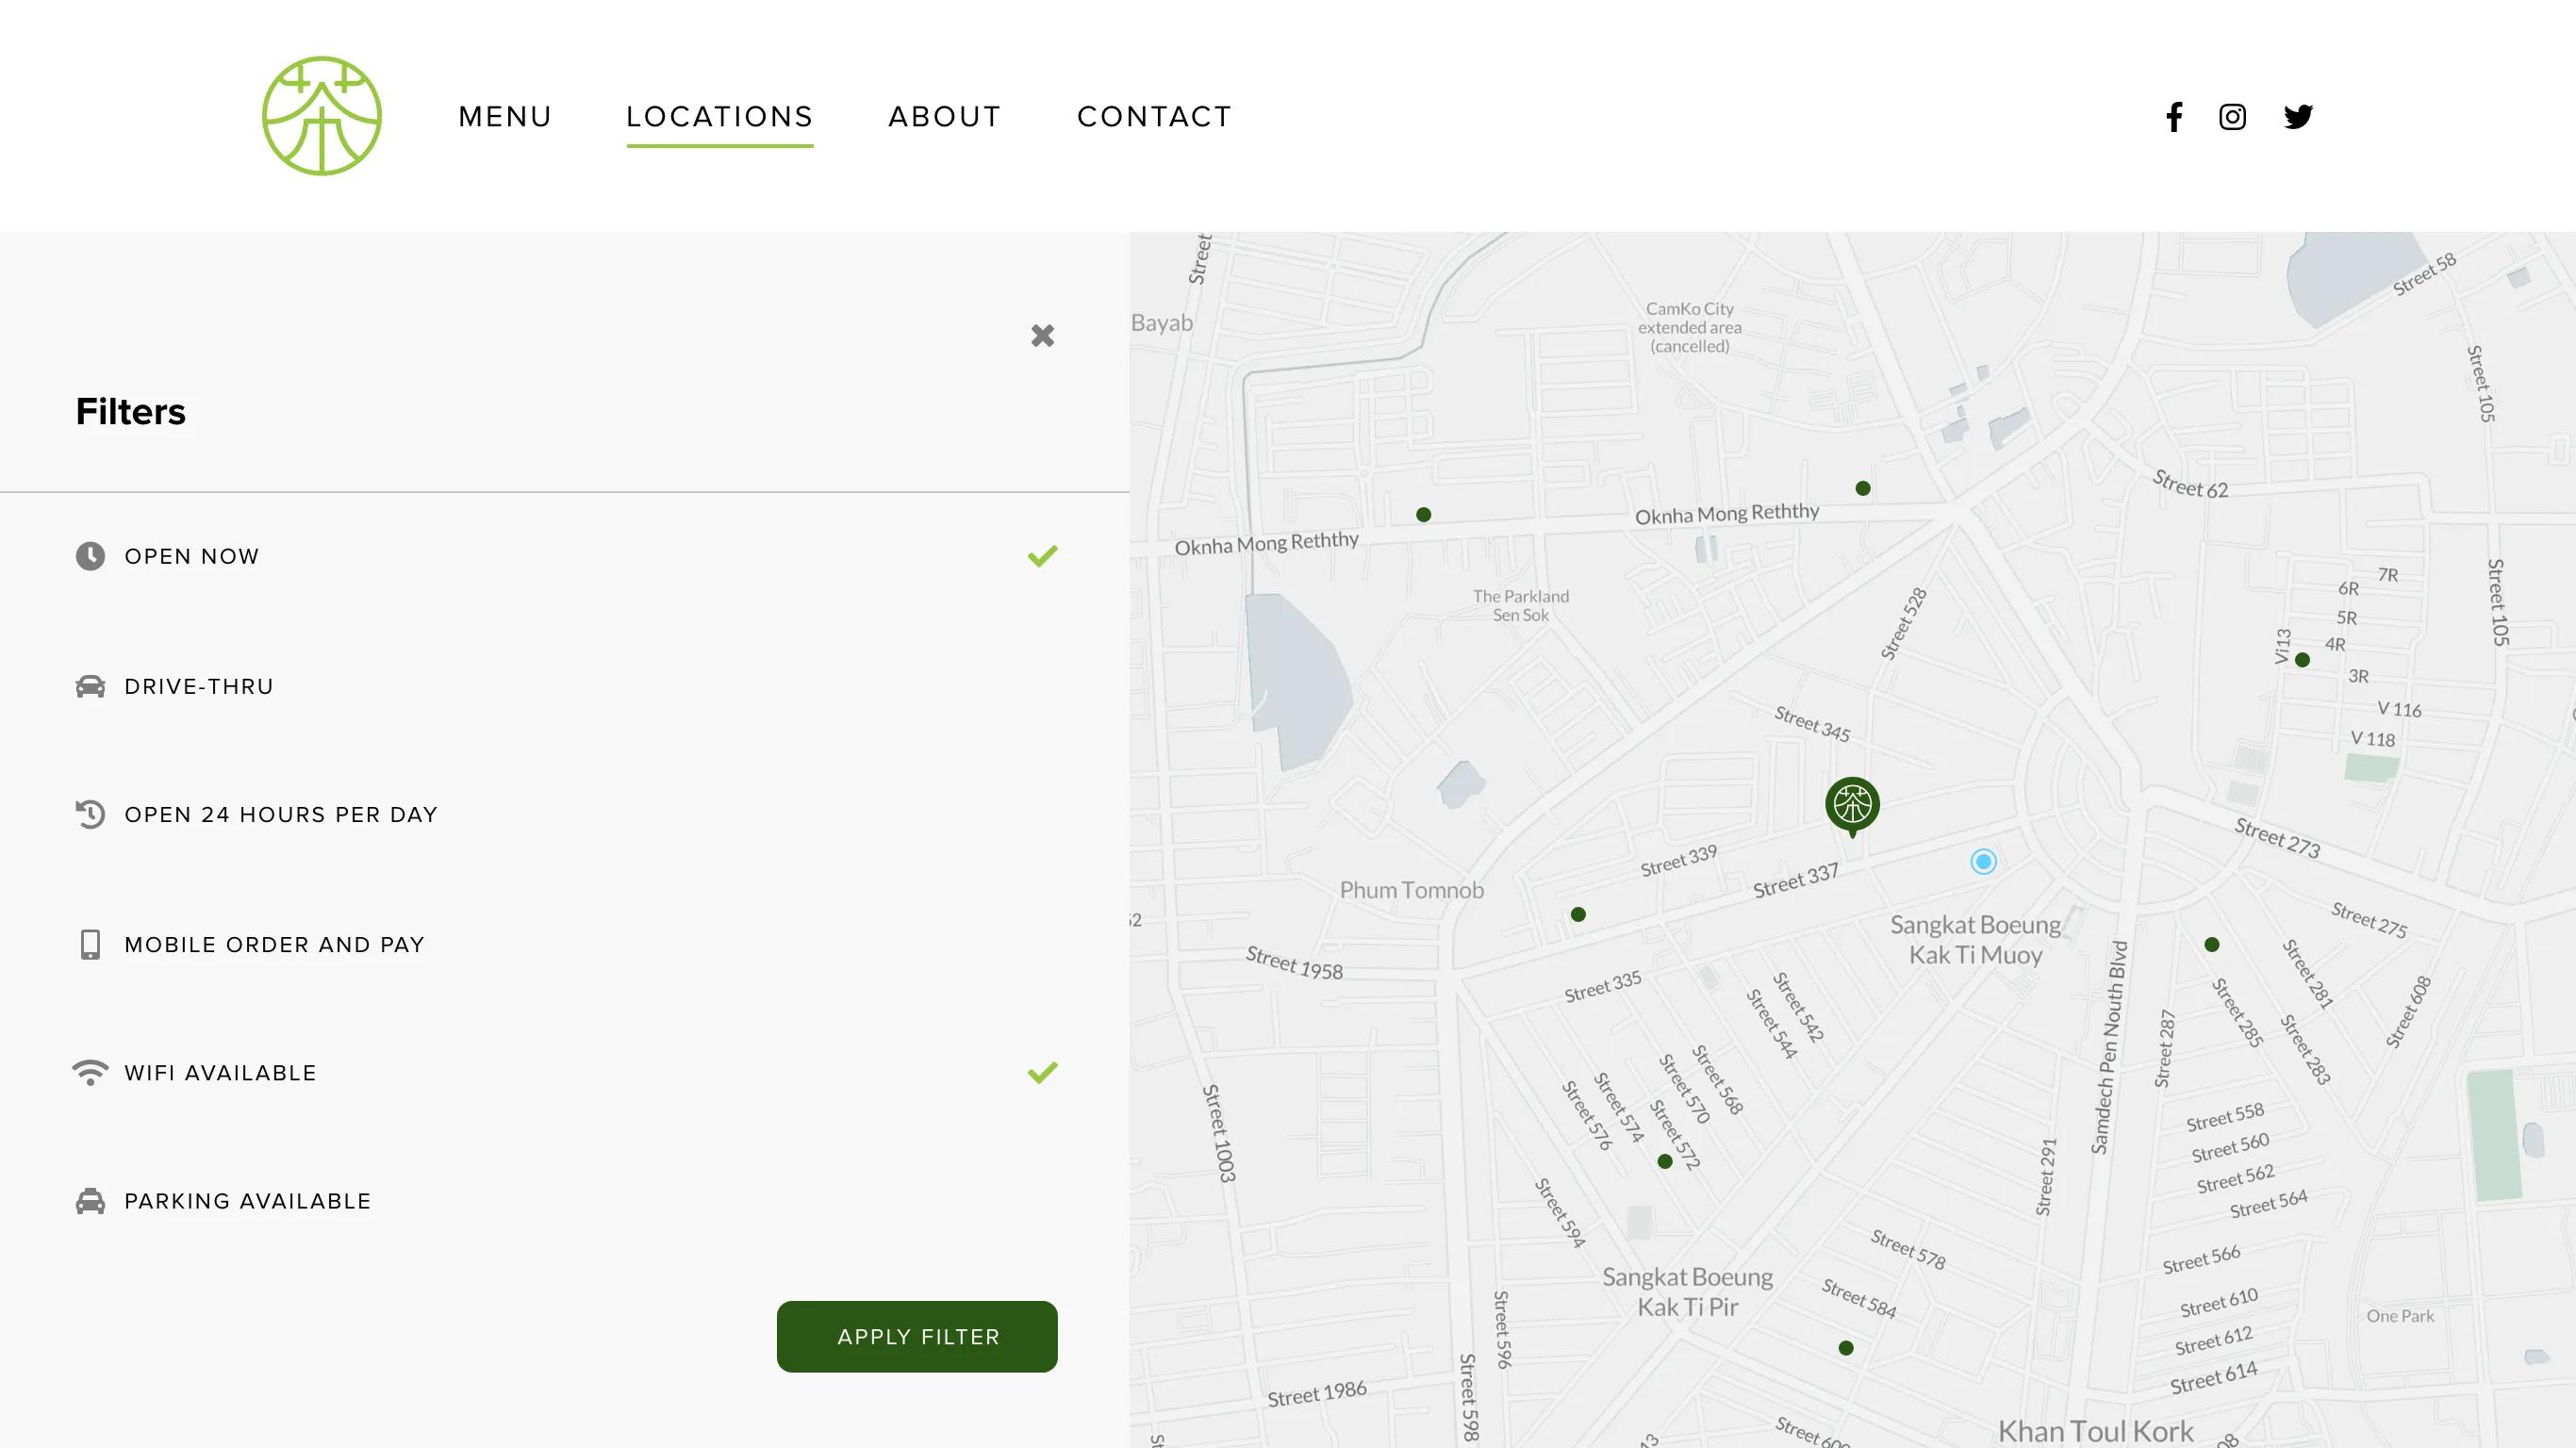Click the Facebook social media icon
The height and width of the screenshot is (1448, 2576).
coord(2172,115)
